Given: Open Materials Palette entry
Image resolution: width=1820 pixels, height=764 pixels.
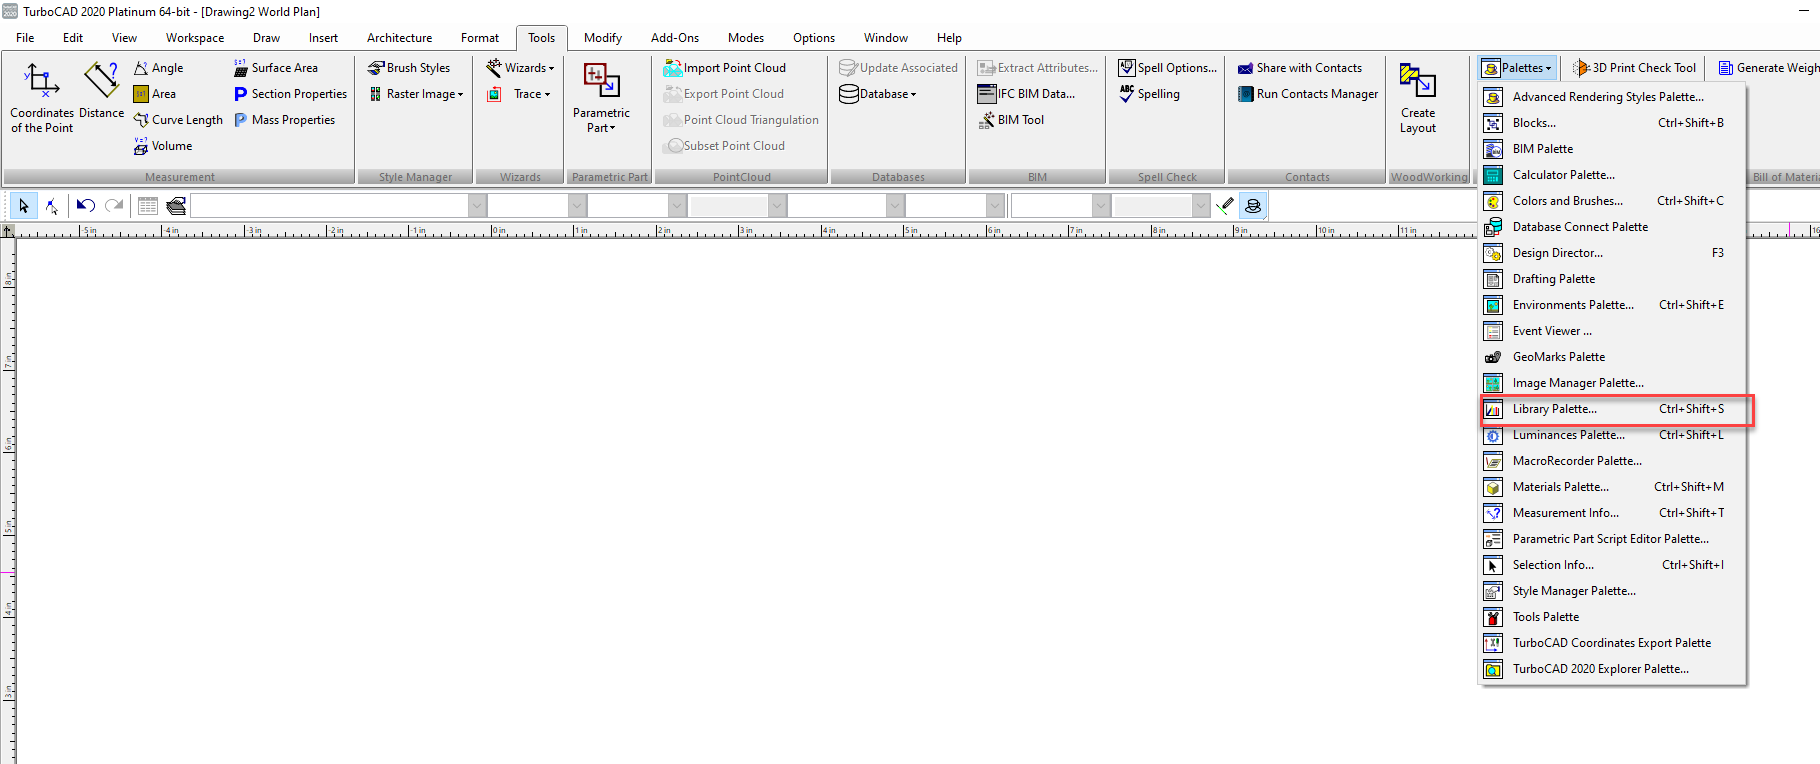Looking at the screenshot, I should click(1613, 487).
